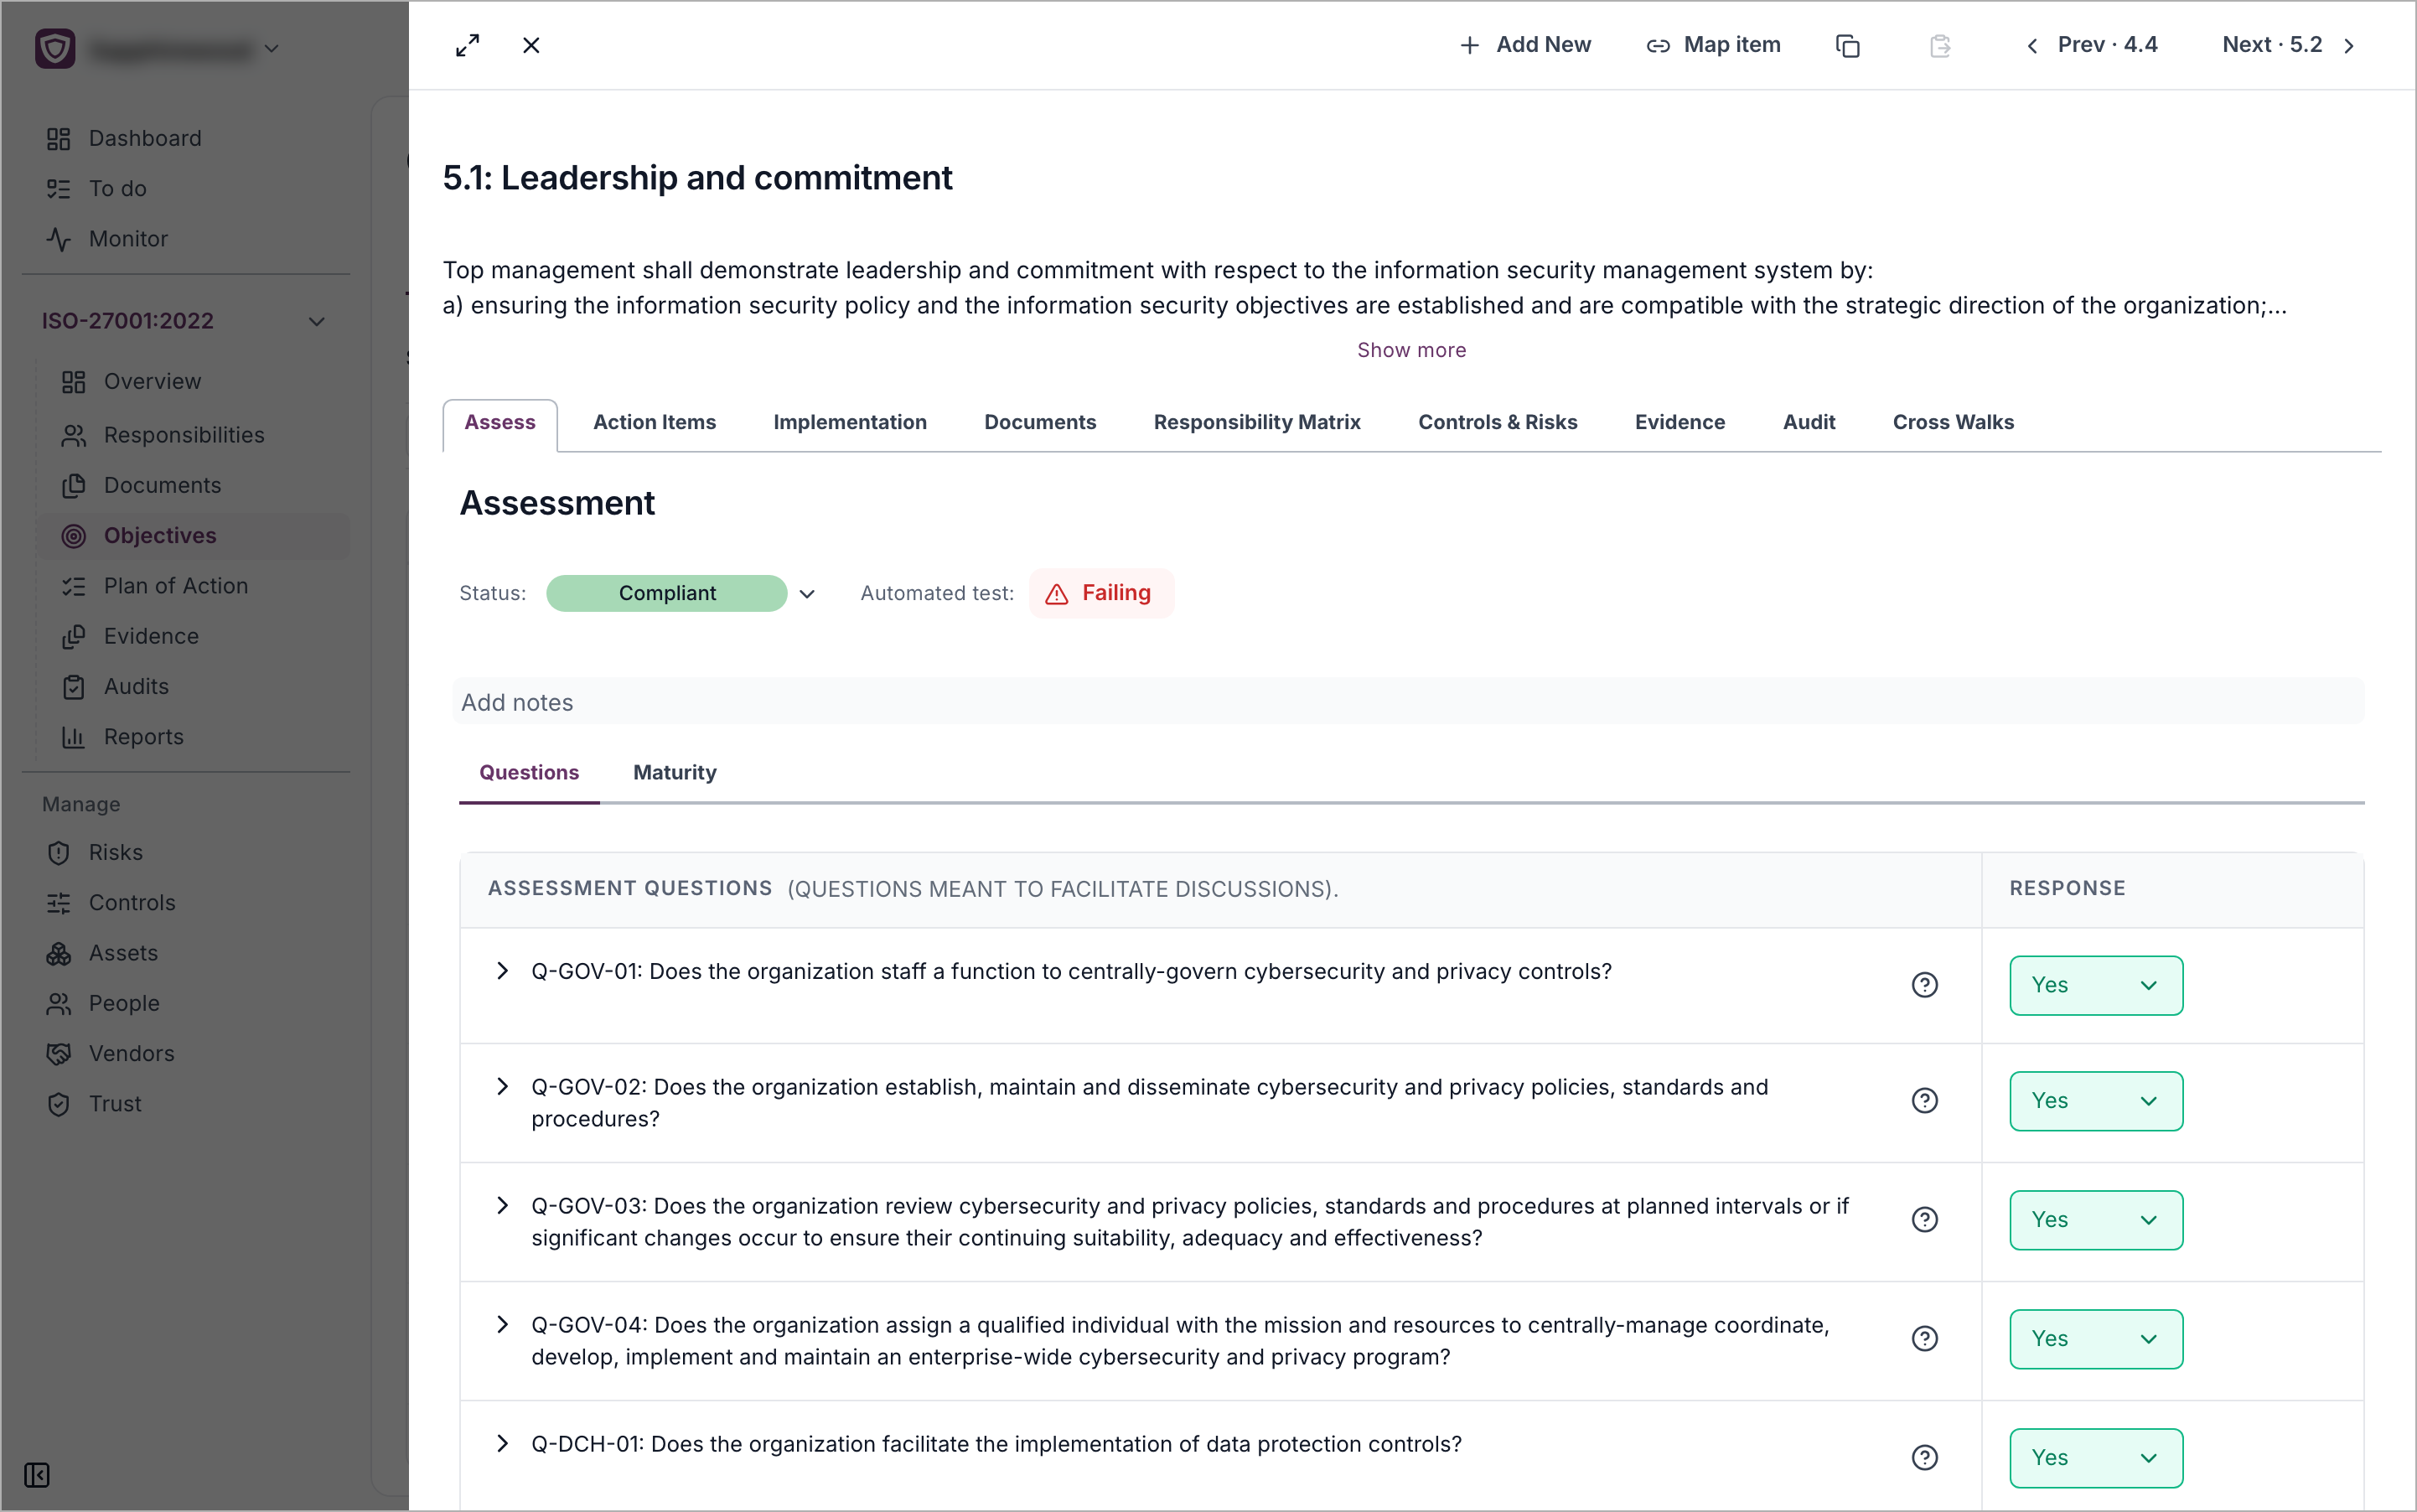Expand the Q-GOV-01 question row
The image size is (2417, 1512).
(502, 971)
